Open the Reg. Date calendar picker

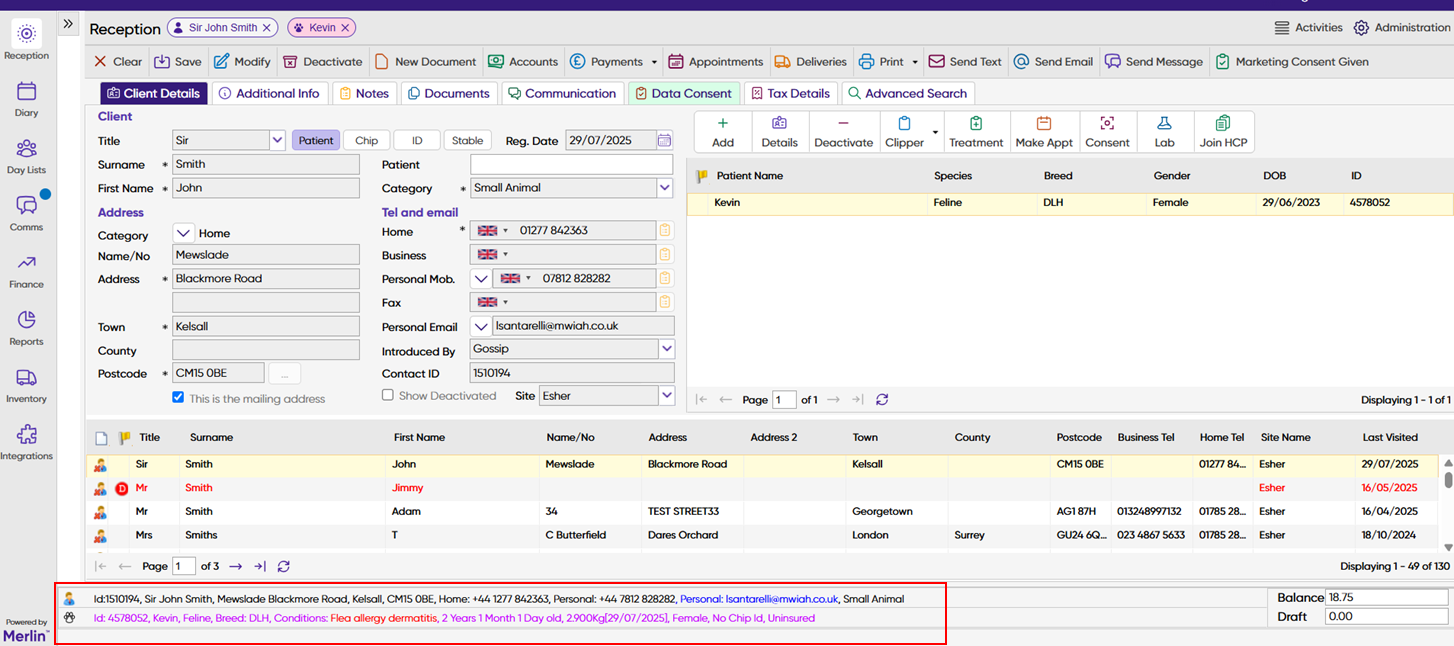tap(665, 140)
